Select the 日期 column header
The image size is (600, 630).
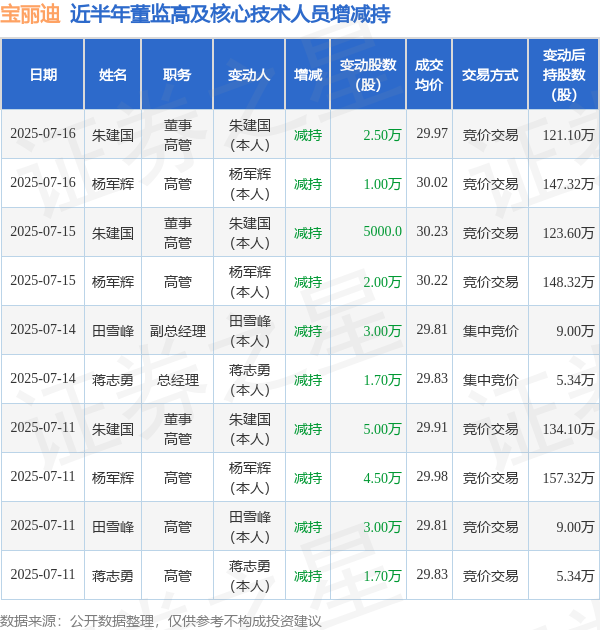pyautogui.click(x=43, y=75)
